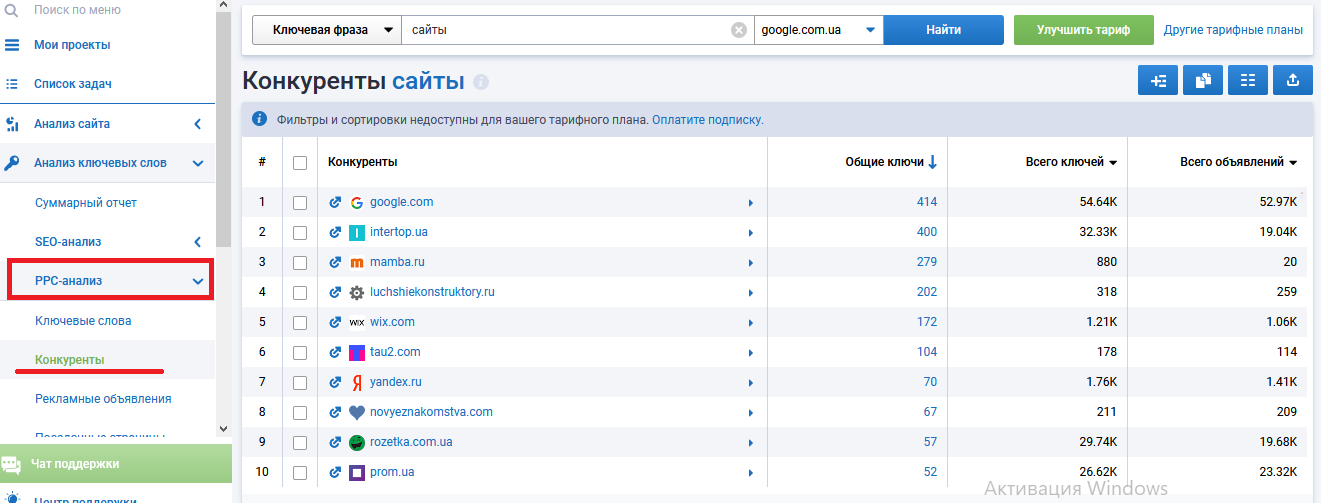1321x503 pixels.
Task: Click the copy documents icon button
Action: coord(1203,81)
